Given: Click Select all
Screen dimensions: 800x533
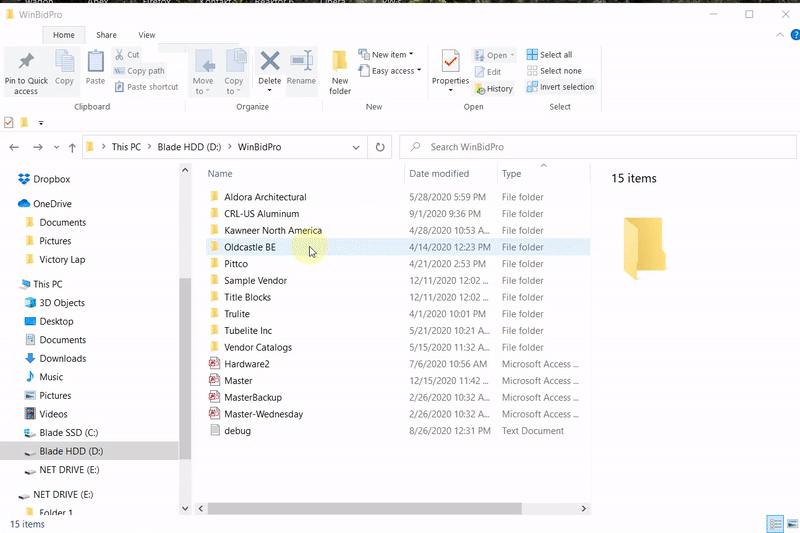Looking at the screenshot, I should (549, 55).
